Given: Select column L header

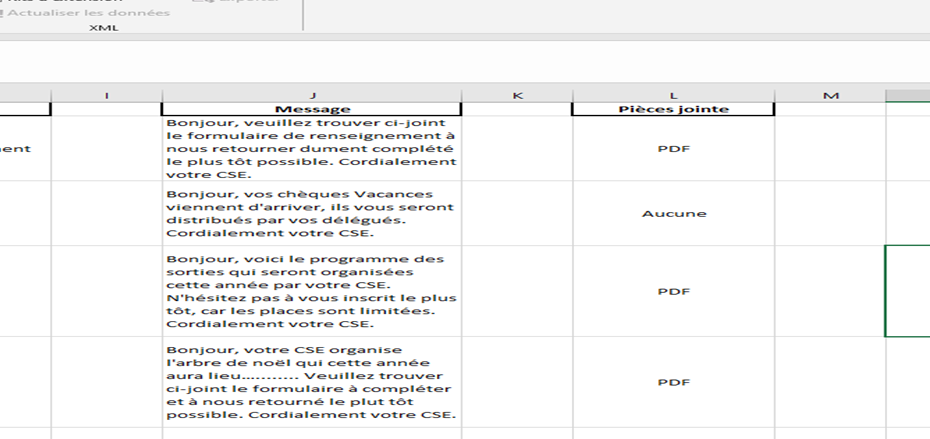Looking at the screenshot, I should point(673,95).
